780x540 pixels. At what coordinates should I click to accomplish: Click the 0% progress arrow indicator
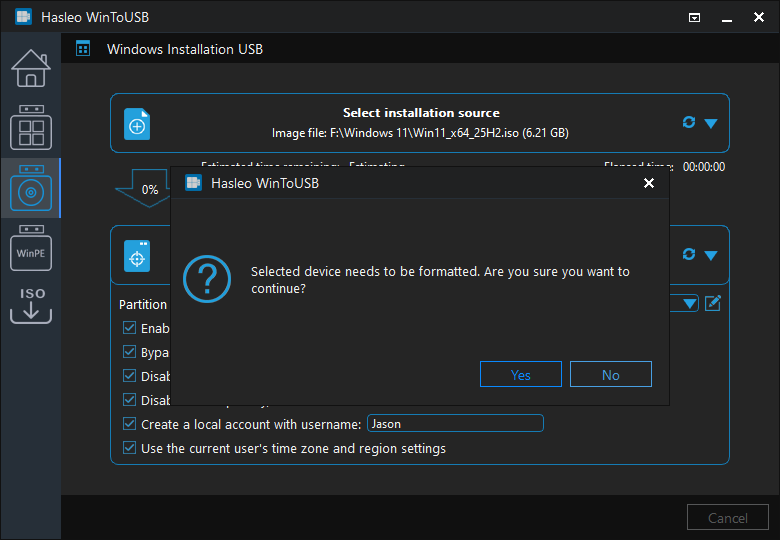144,188
